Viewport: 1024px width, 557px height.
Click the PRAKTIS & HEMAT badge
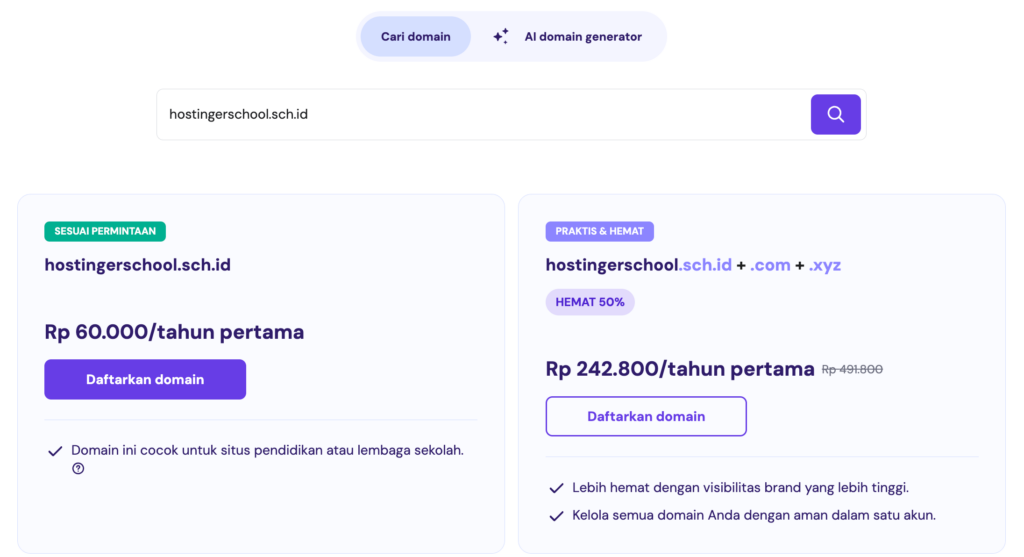point(600,231)
